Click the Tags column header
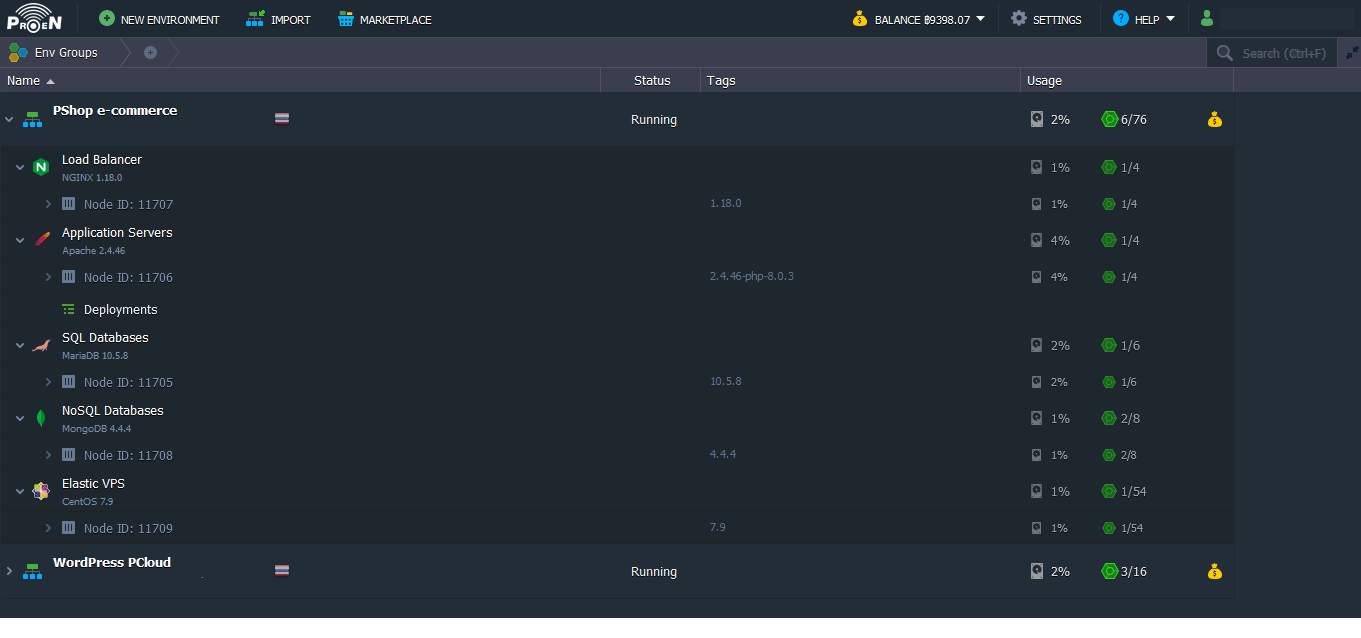 click(860, 80)
